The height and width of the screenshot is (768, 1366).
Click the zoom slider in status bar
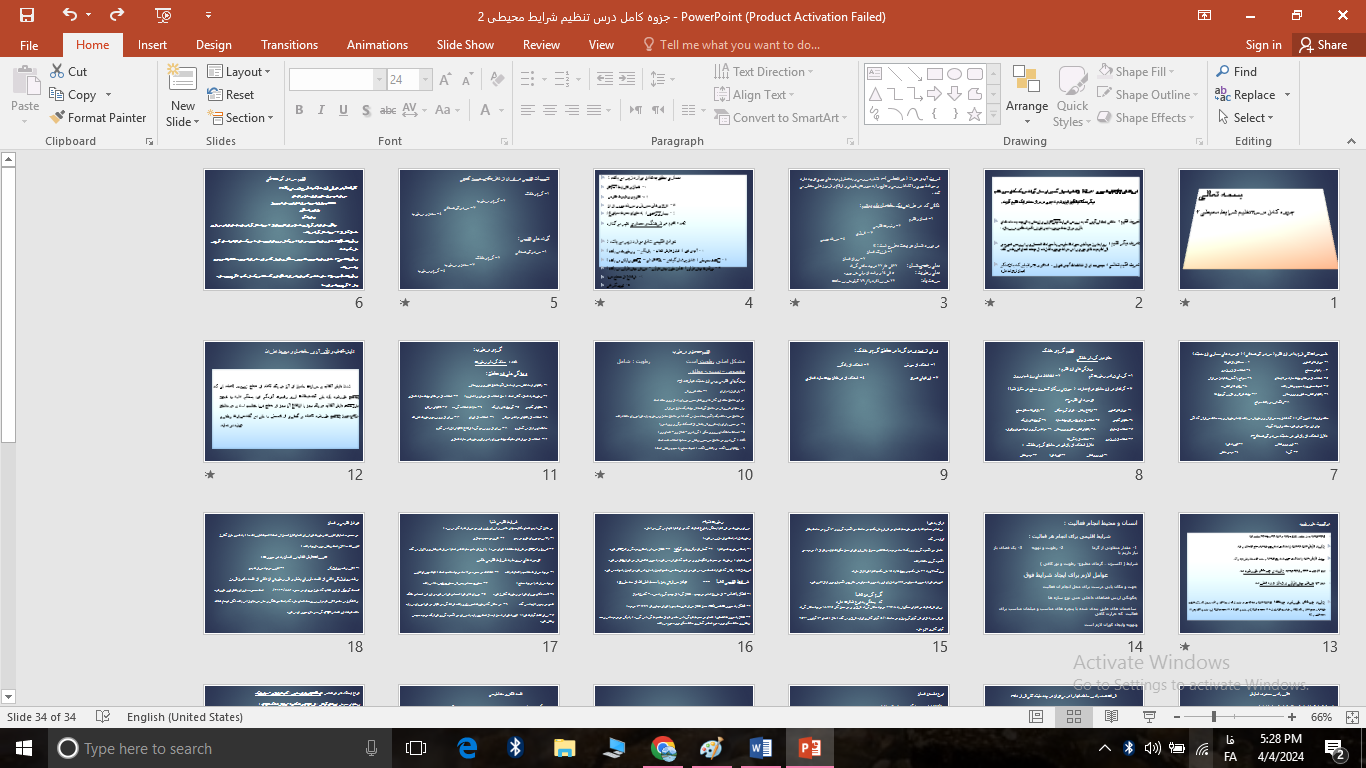pyautogui.click(x=1214, y=717)
